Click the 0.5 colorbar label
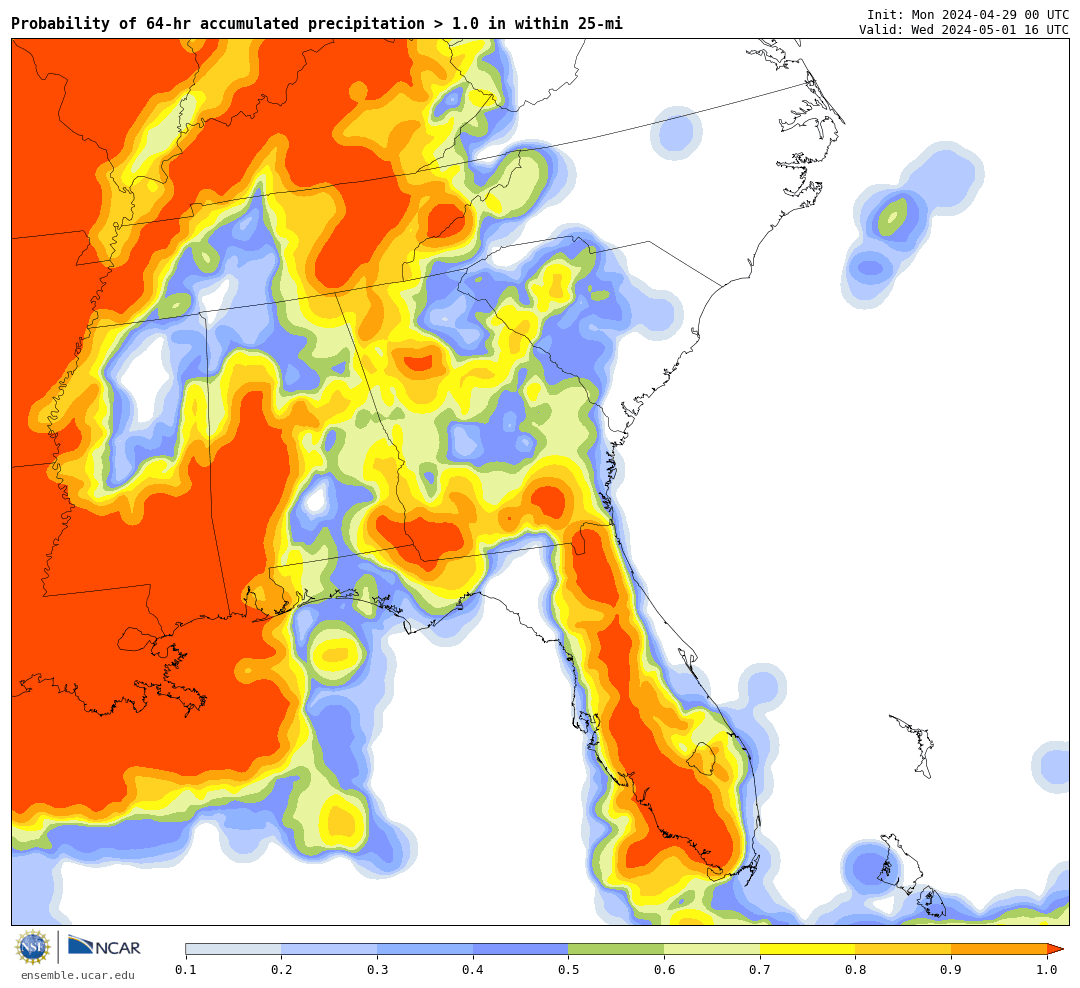This screenshot has width=1080, height=988. tap(569, 970)
